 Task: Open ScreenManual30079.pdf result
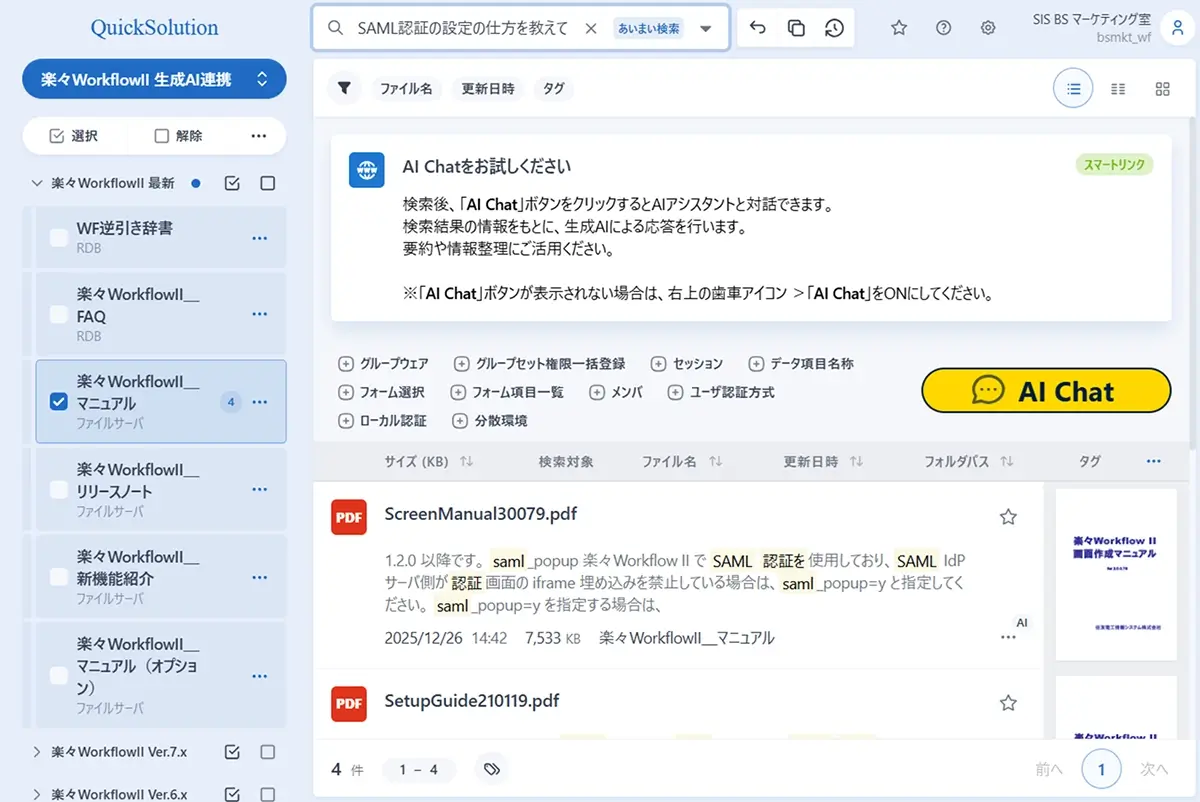481,514
